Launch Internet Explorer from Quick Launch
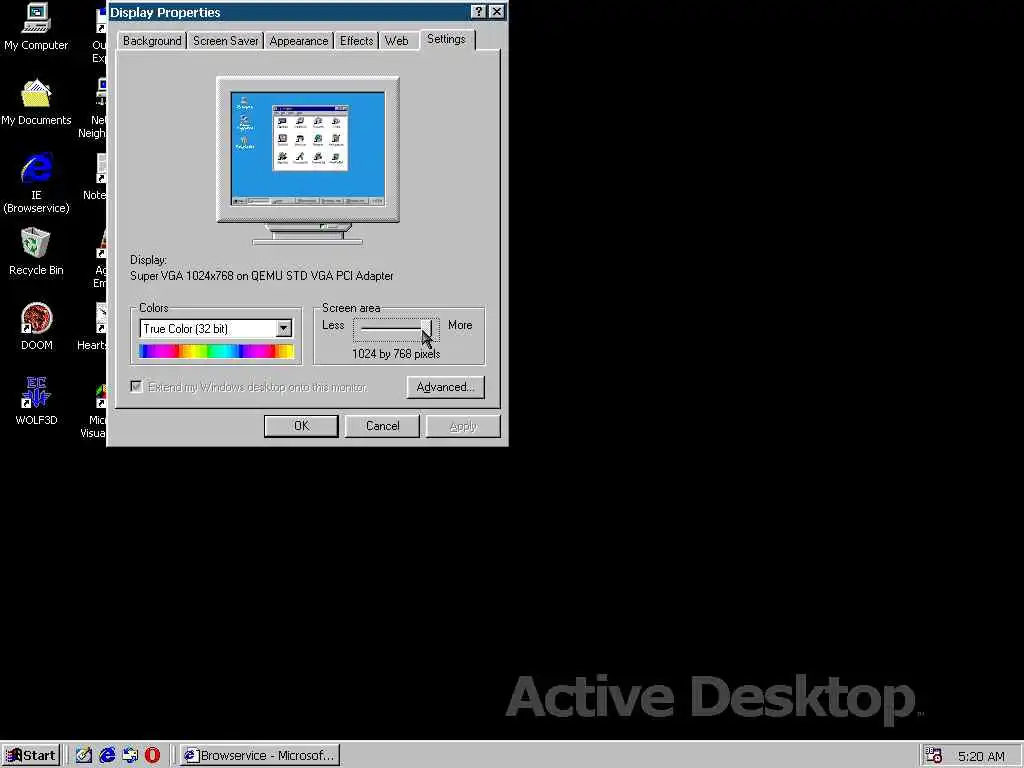This screenshot has height=768, width=1024. (x=107, y=756)
